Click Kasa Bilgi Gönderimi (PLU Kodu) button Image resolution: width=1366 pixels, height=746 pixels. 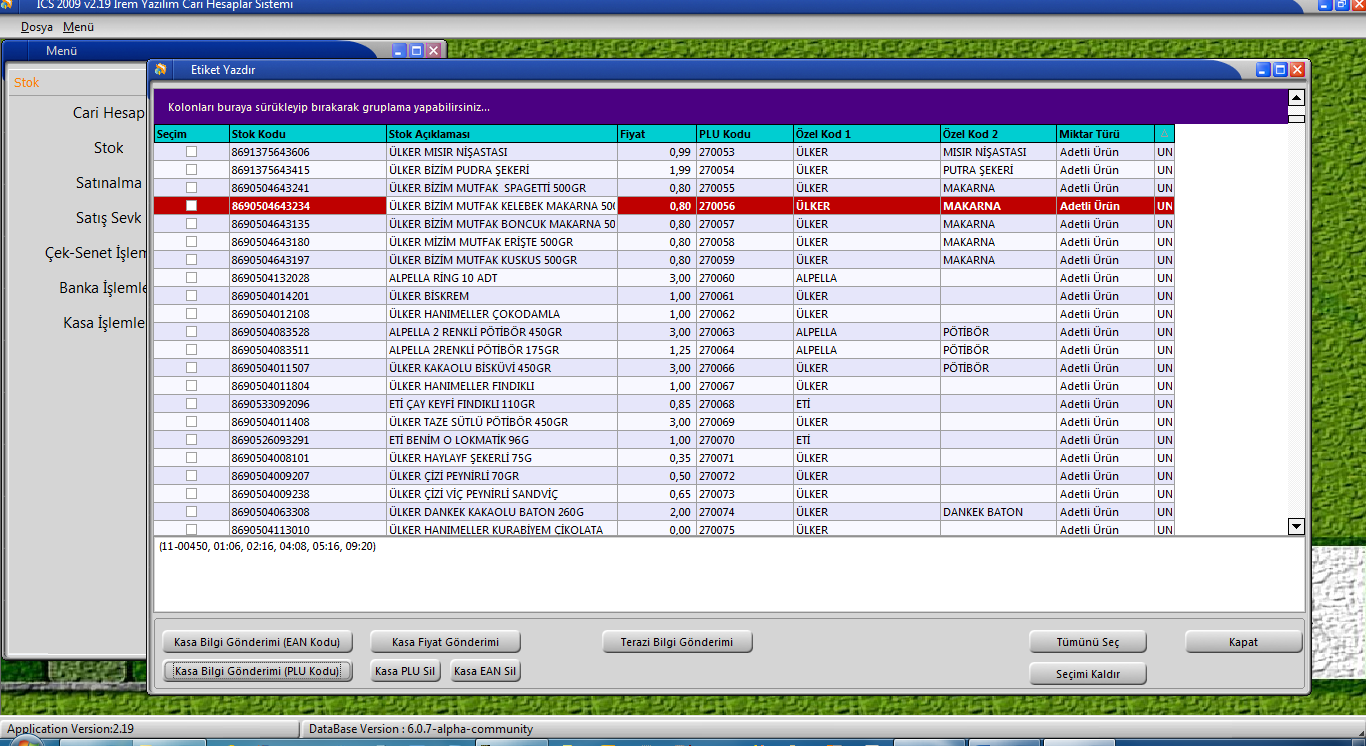pyautogui.click(x=257, y=671)
